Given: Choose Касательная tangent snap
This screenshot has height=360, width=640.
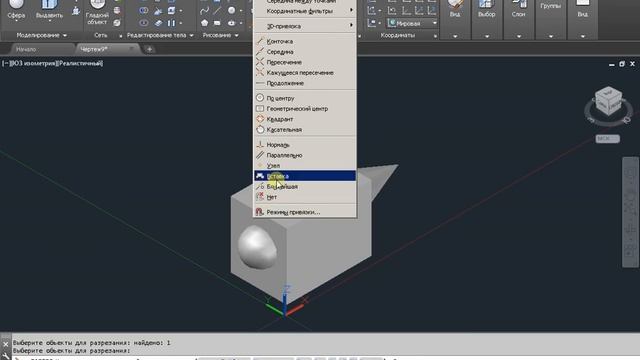Looking at the screenshot, I should (304, 130).
